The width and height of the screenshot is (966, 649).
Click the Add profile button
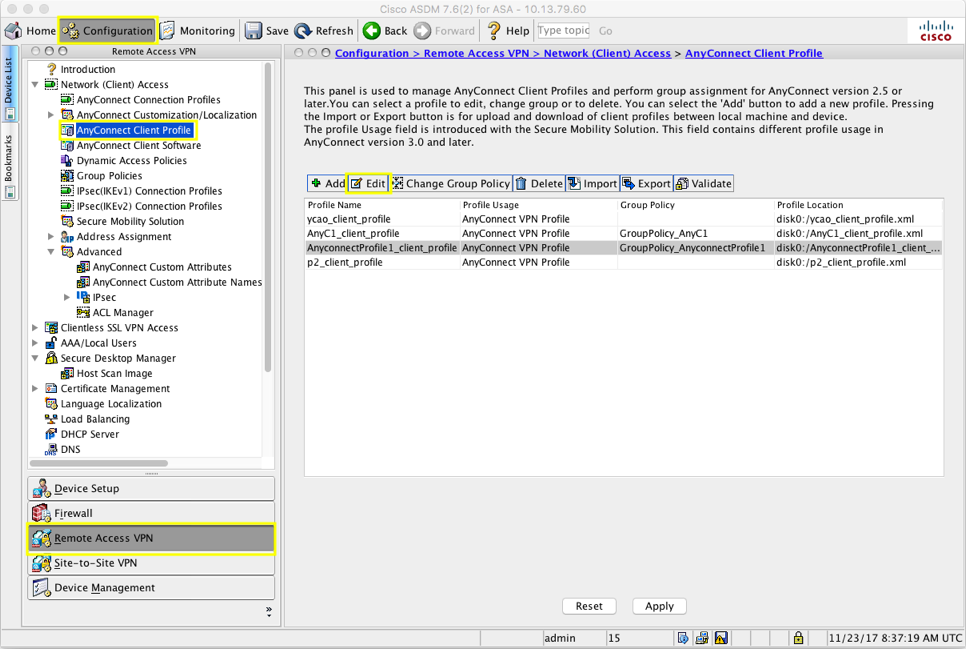(327, 184)
